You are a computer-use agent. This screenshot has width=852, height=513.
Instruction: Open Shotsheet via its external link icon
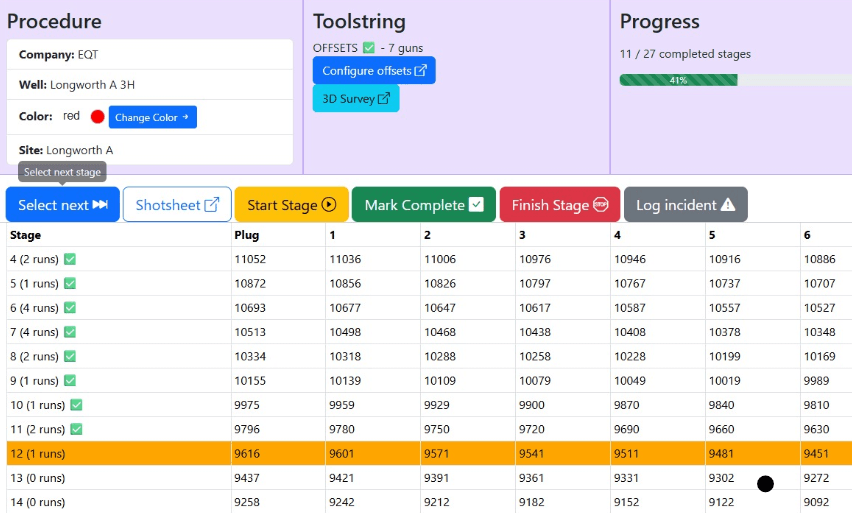(212, 205)
